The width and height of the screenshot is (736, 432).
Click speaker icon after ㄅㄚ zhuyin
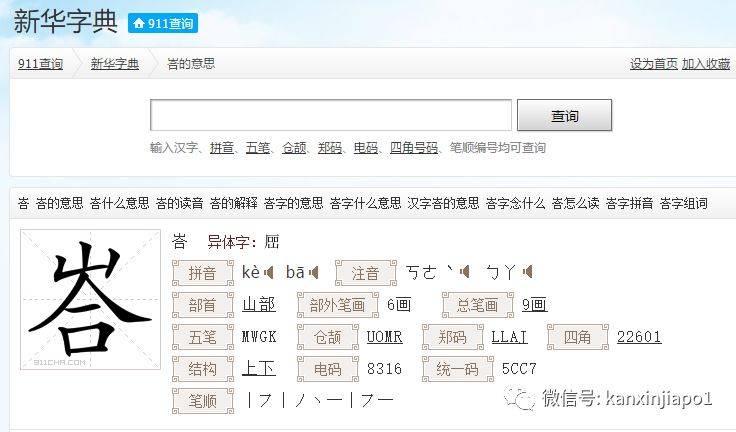coord(527,272)
